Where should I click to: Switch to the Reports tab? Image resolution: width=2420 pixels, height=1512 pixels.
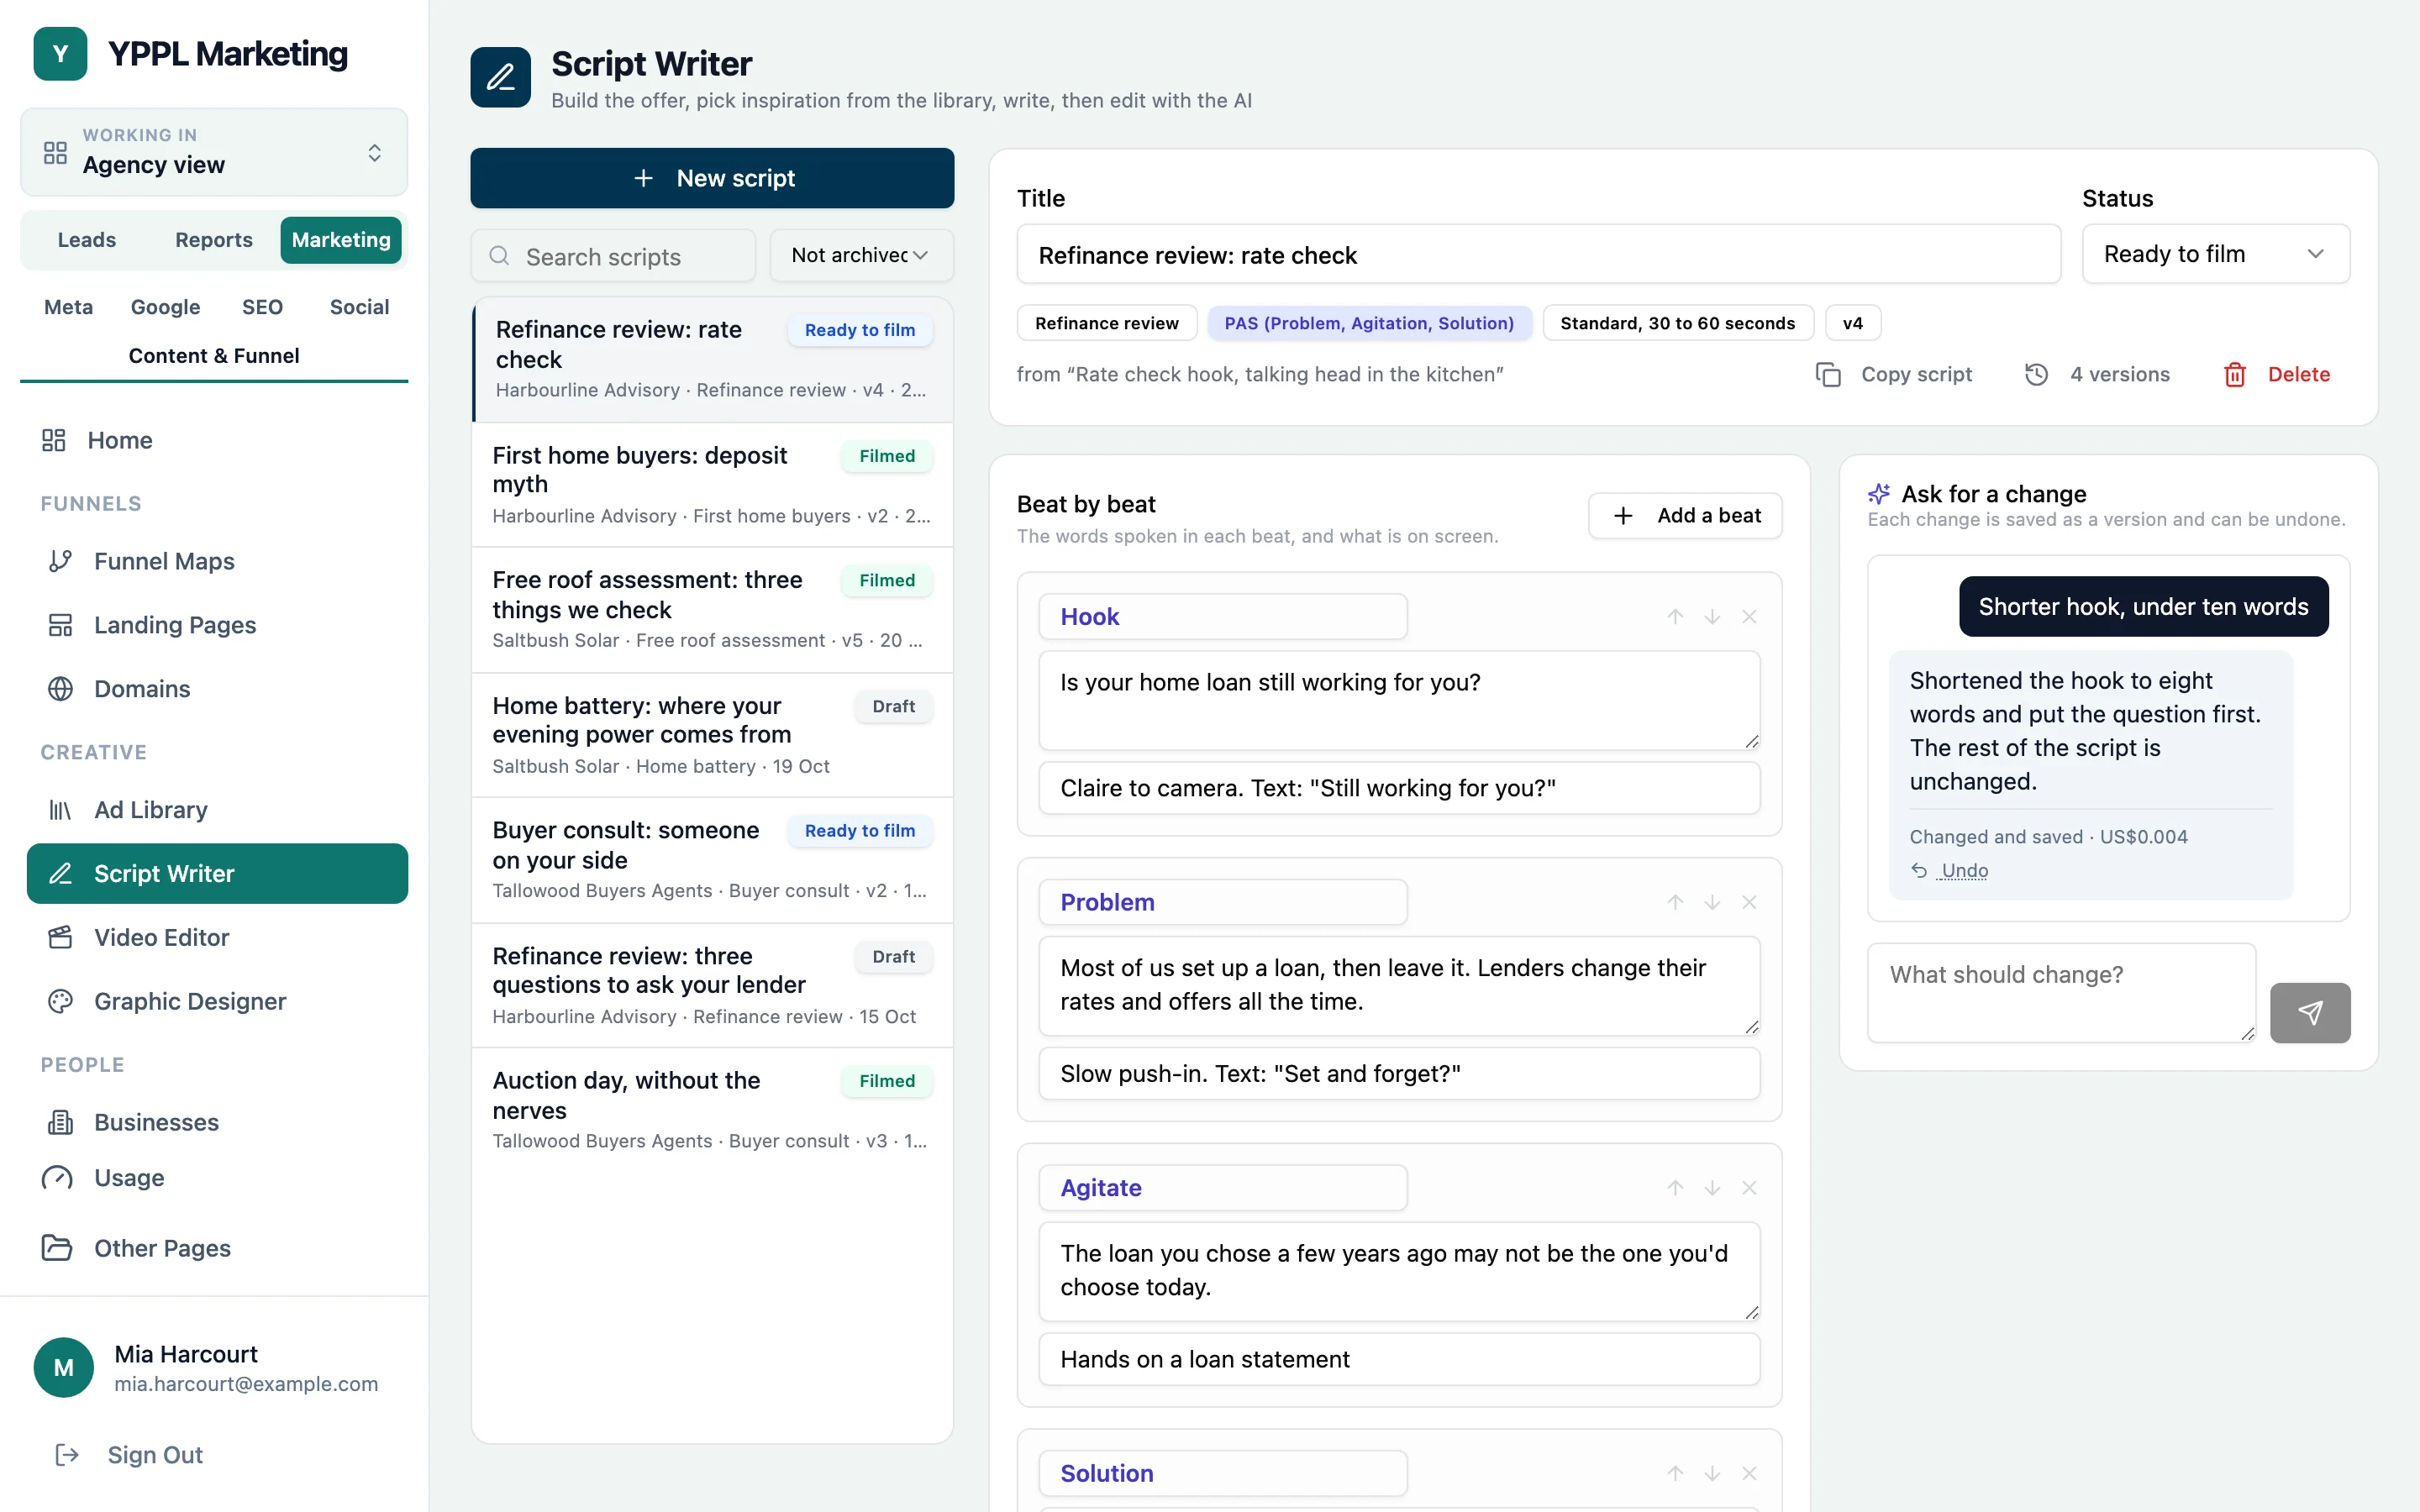click(x=214, y=240)
